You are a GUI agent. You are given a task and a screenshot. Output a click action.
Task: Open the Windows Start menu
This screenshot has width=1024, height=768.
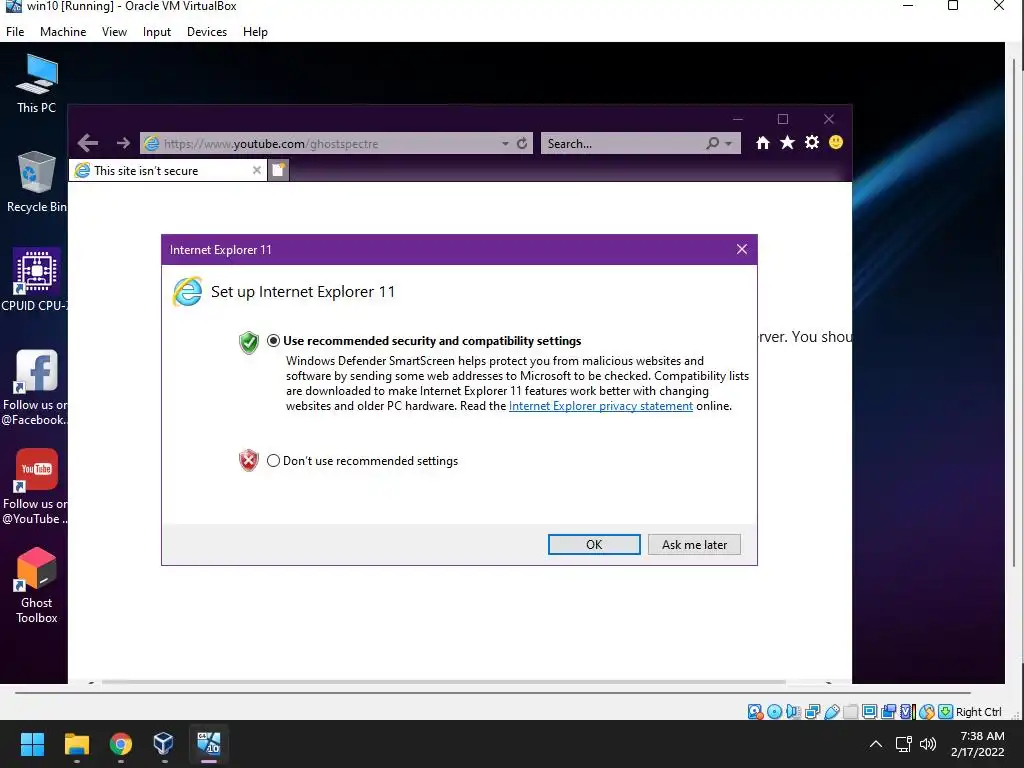32,744
